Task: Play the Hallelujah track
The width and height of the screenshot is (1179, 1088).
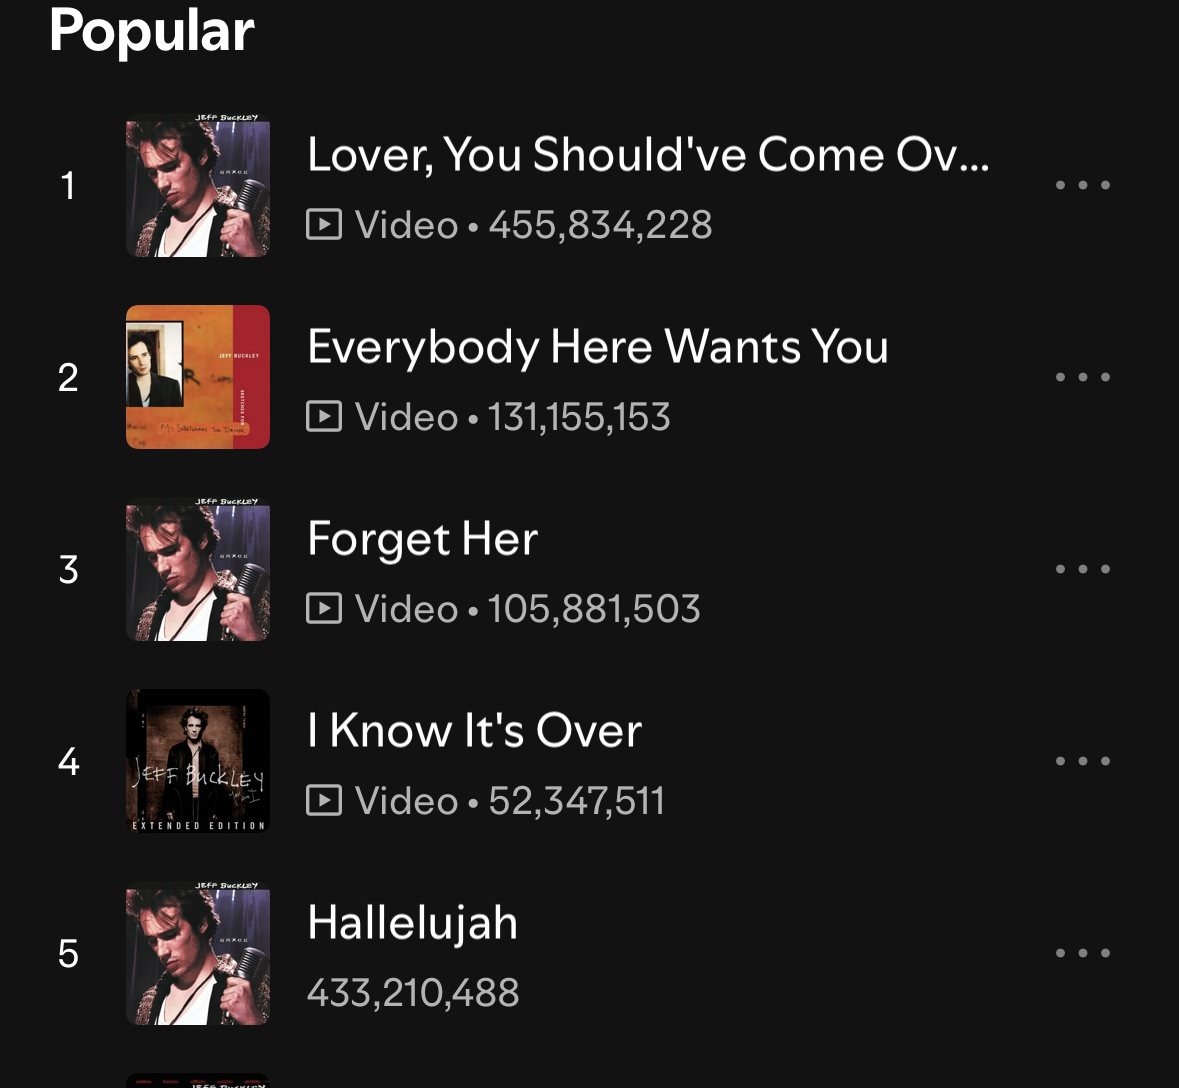Action: point(412,923)
